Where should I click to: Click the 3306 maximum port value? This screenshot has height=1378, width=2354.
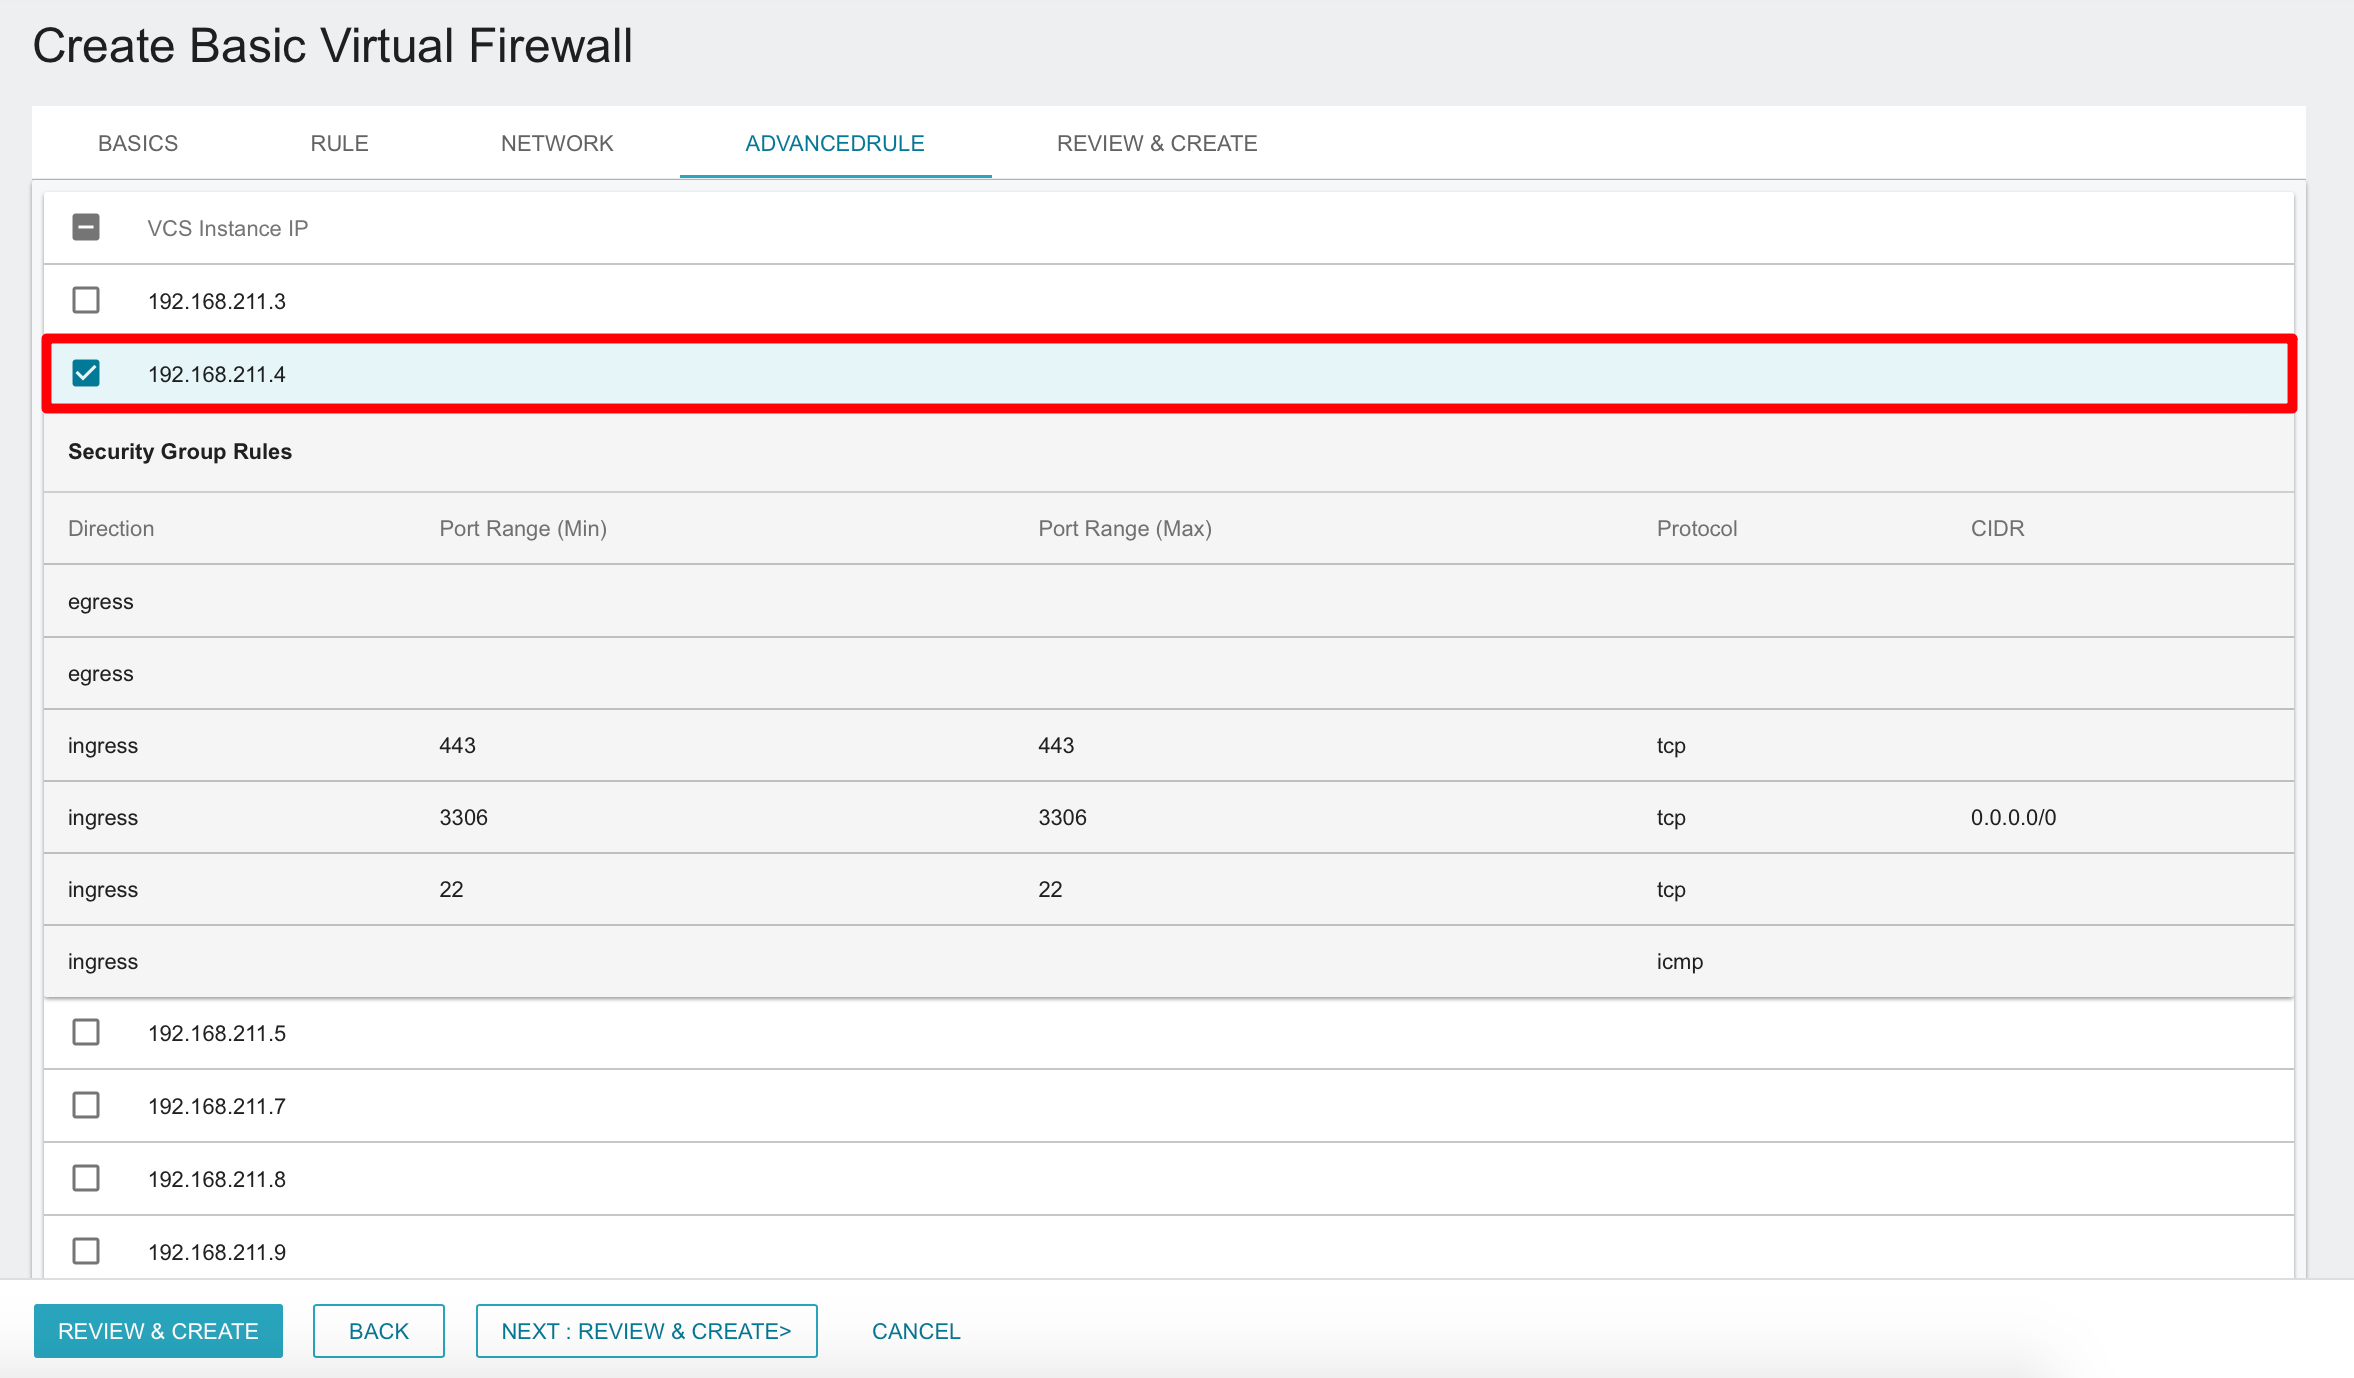point(1062,818)
